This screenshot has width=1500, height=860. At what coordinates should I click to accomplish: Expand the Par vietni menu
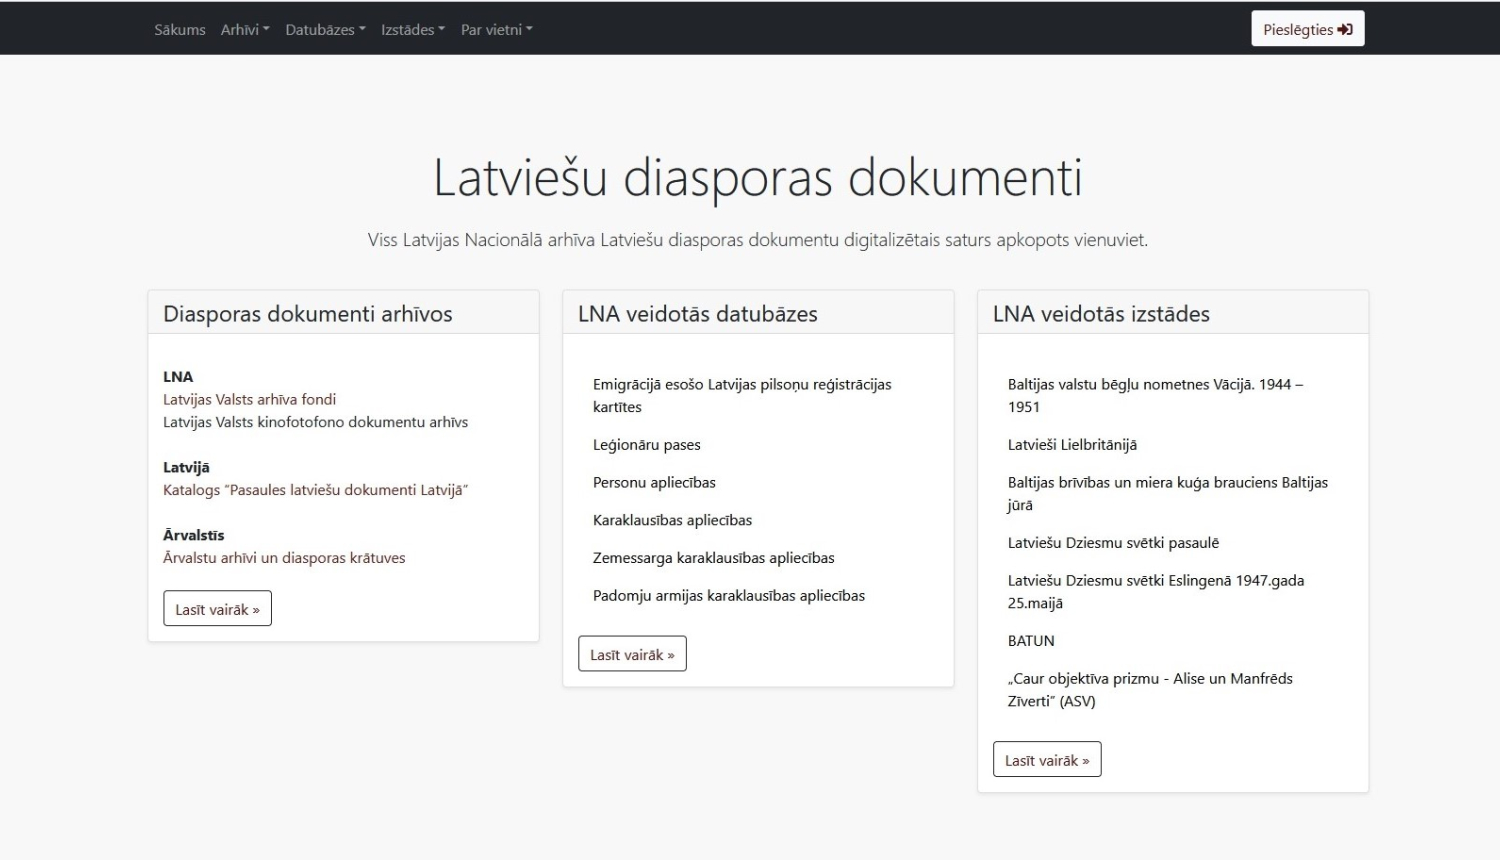(x=496, y=30)
